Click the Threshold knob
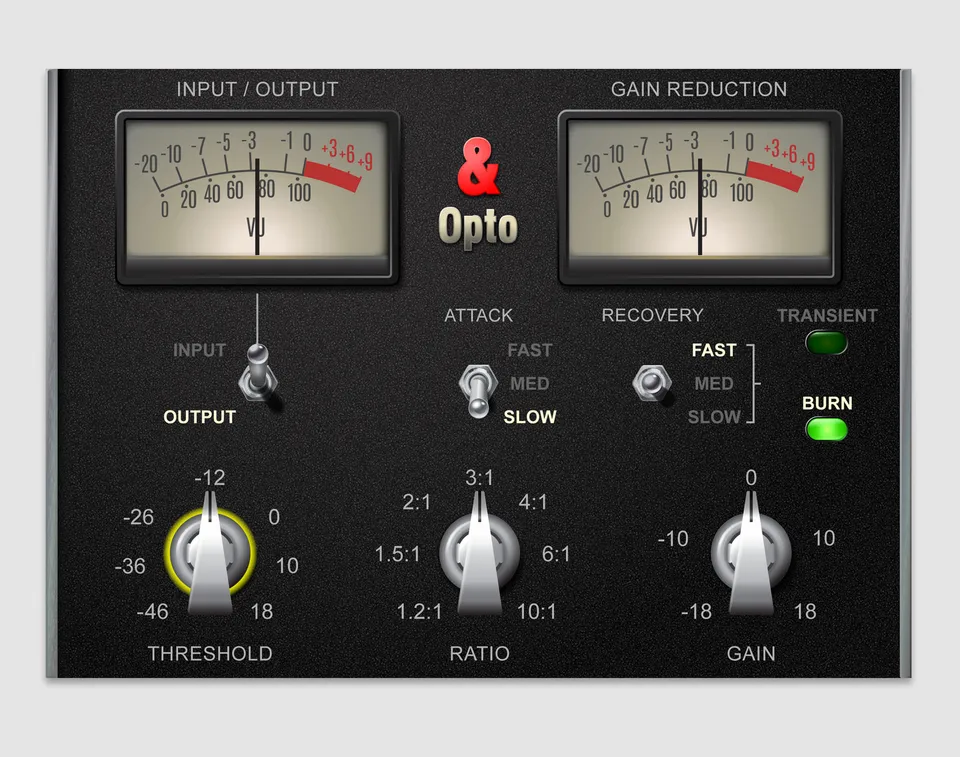This screenshot has width=960, height=757. (210, 552)
